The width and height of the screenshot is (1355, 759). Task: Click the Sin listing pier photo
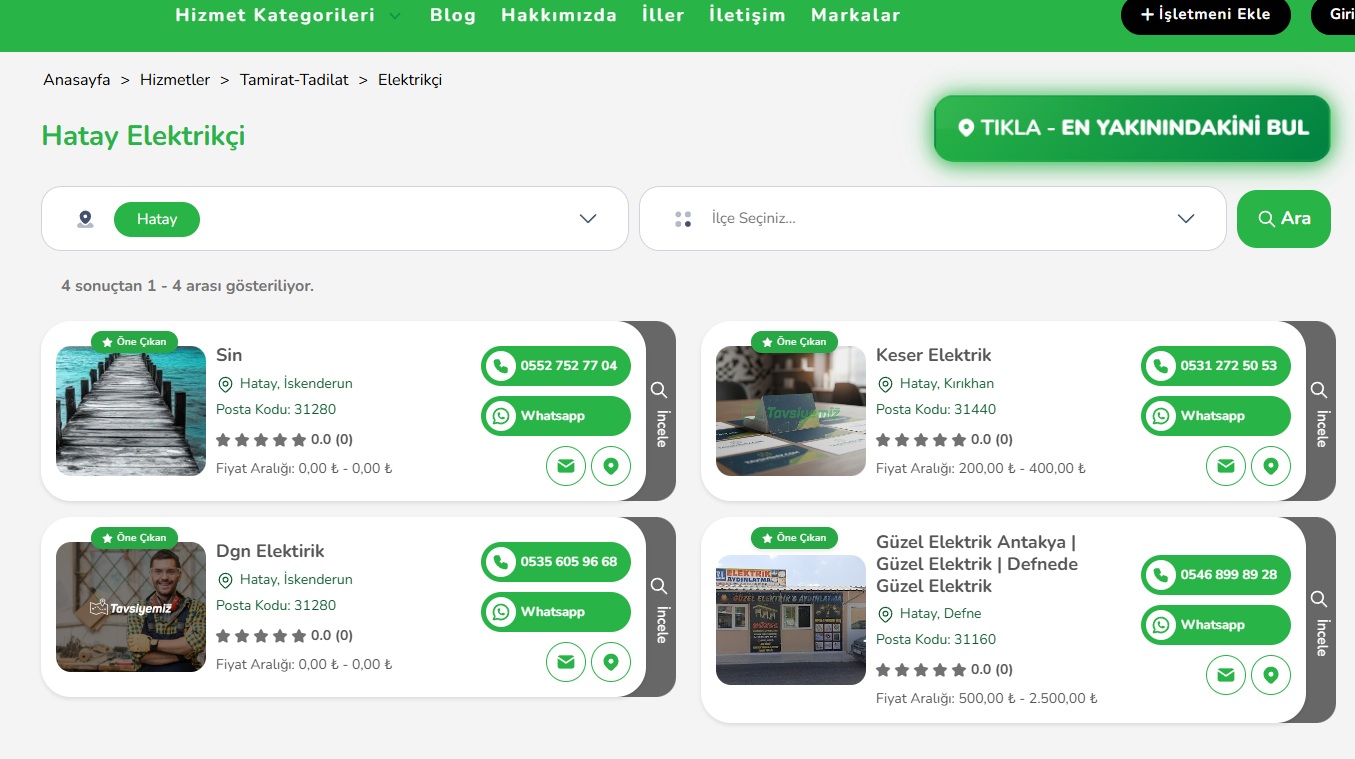tap(131, 411)
